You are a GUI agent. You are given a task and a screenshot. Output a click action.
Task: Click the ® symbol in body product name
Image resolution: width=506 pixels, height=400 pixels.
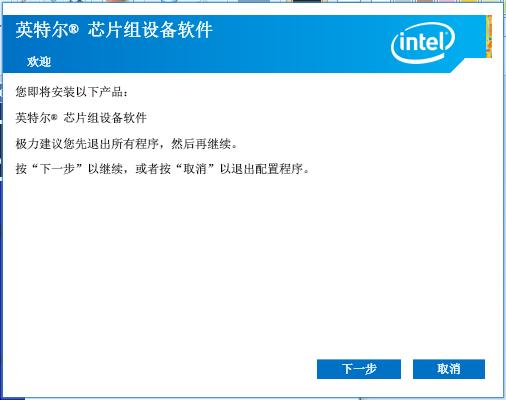point(54,117)
